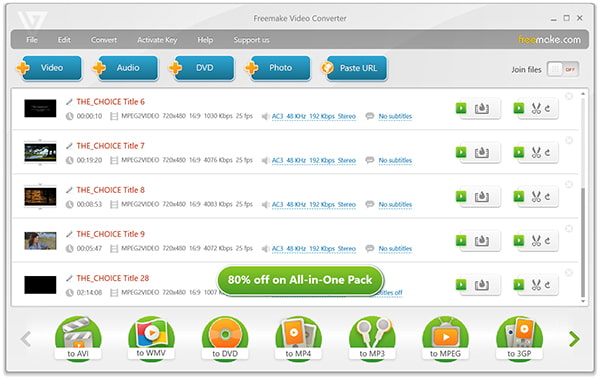Rename THE_CHOICE Title 8 with pencil icon
The width and height of the screenshot is (600, 379).
pyautogui.click(x=69, y=190)
